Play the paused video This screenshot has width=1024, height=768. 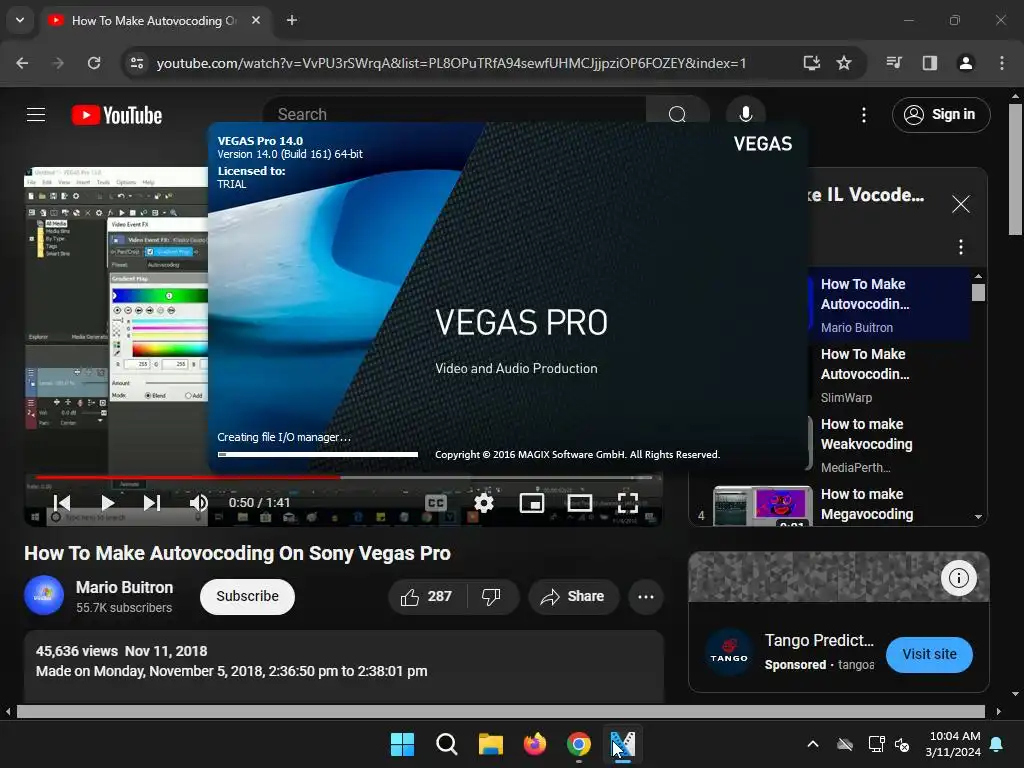(108, 503)
